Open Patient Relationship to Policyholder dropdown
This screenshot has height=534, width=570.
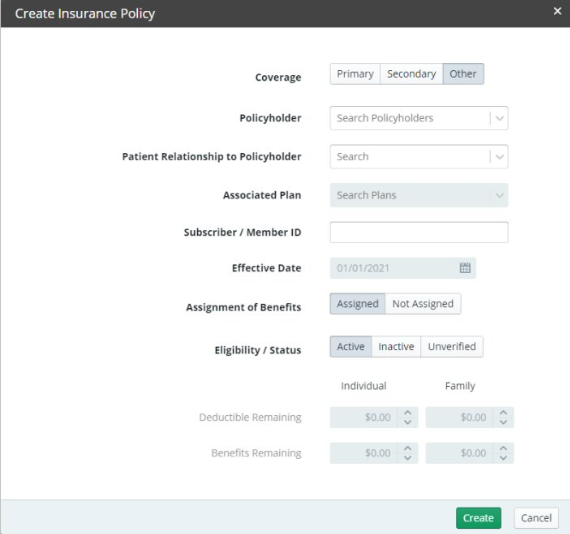tap(419, 157)
